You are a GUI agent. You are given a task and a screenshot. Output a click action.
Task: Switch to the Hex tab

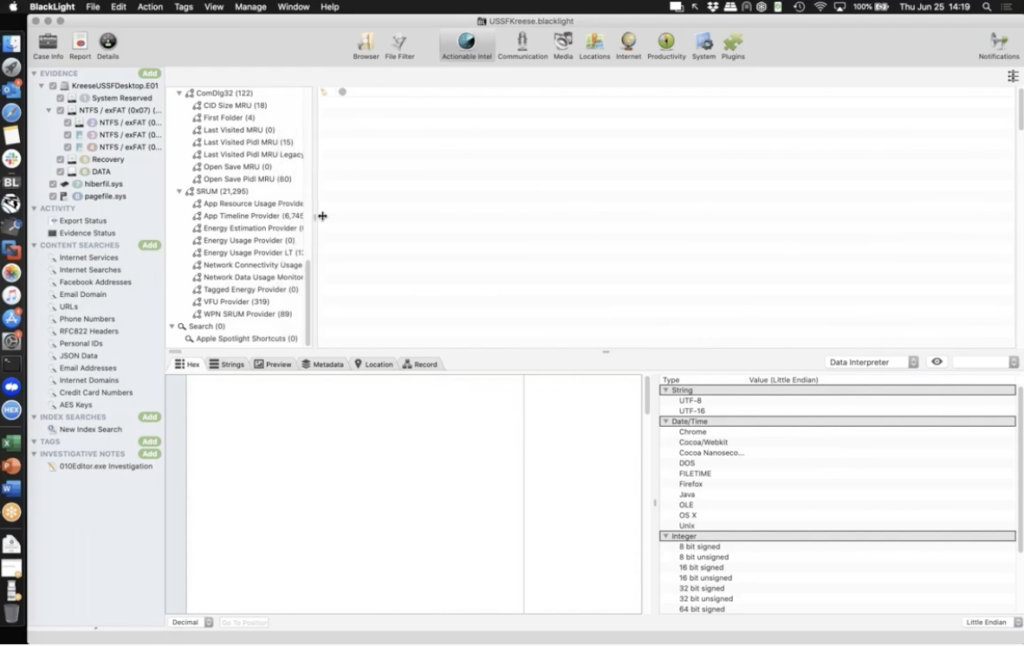pos(187,364)
